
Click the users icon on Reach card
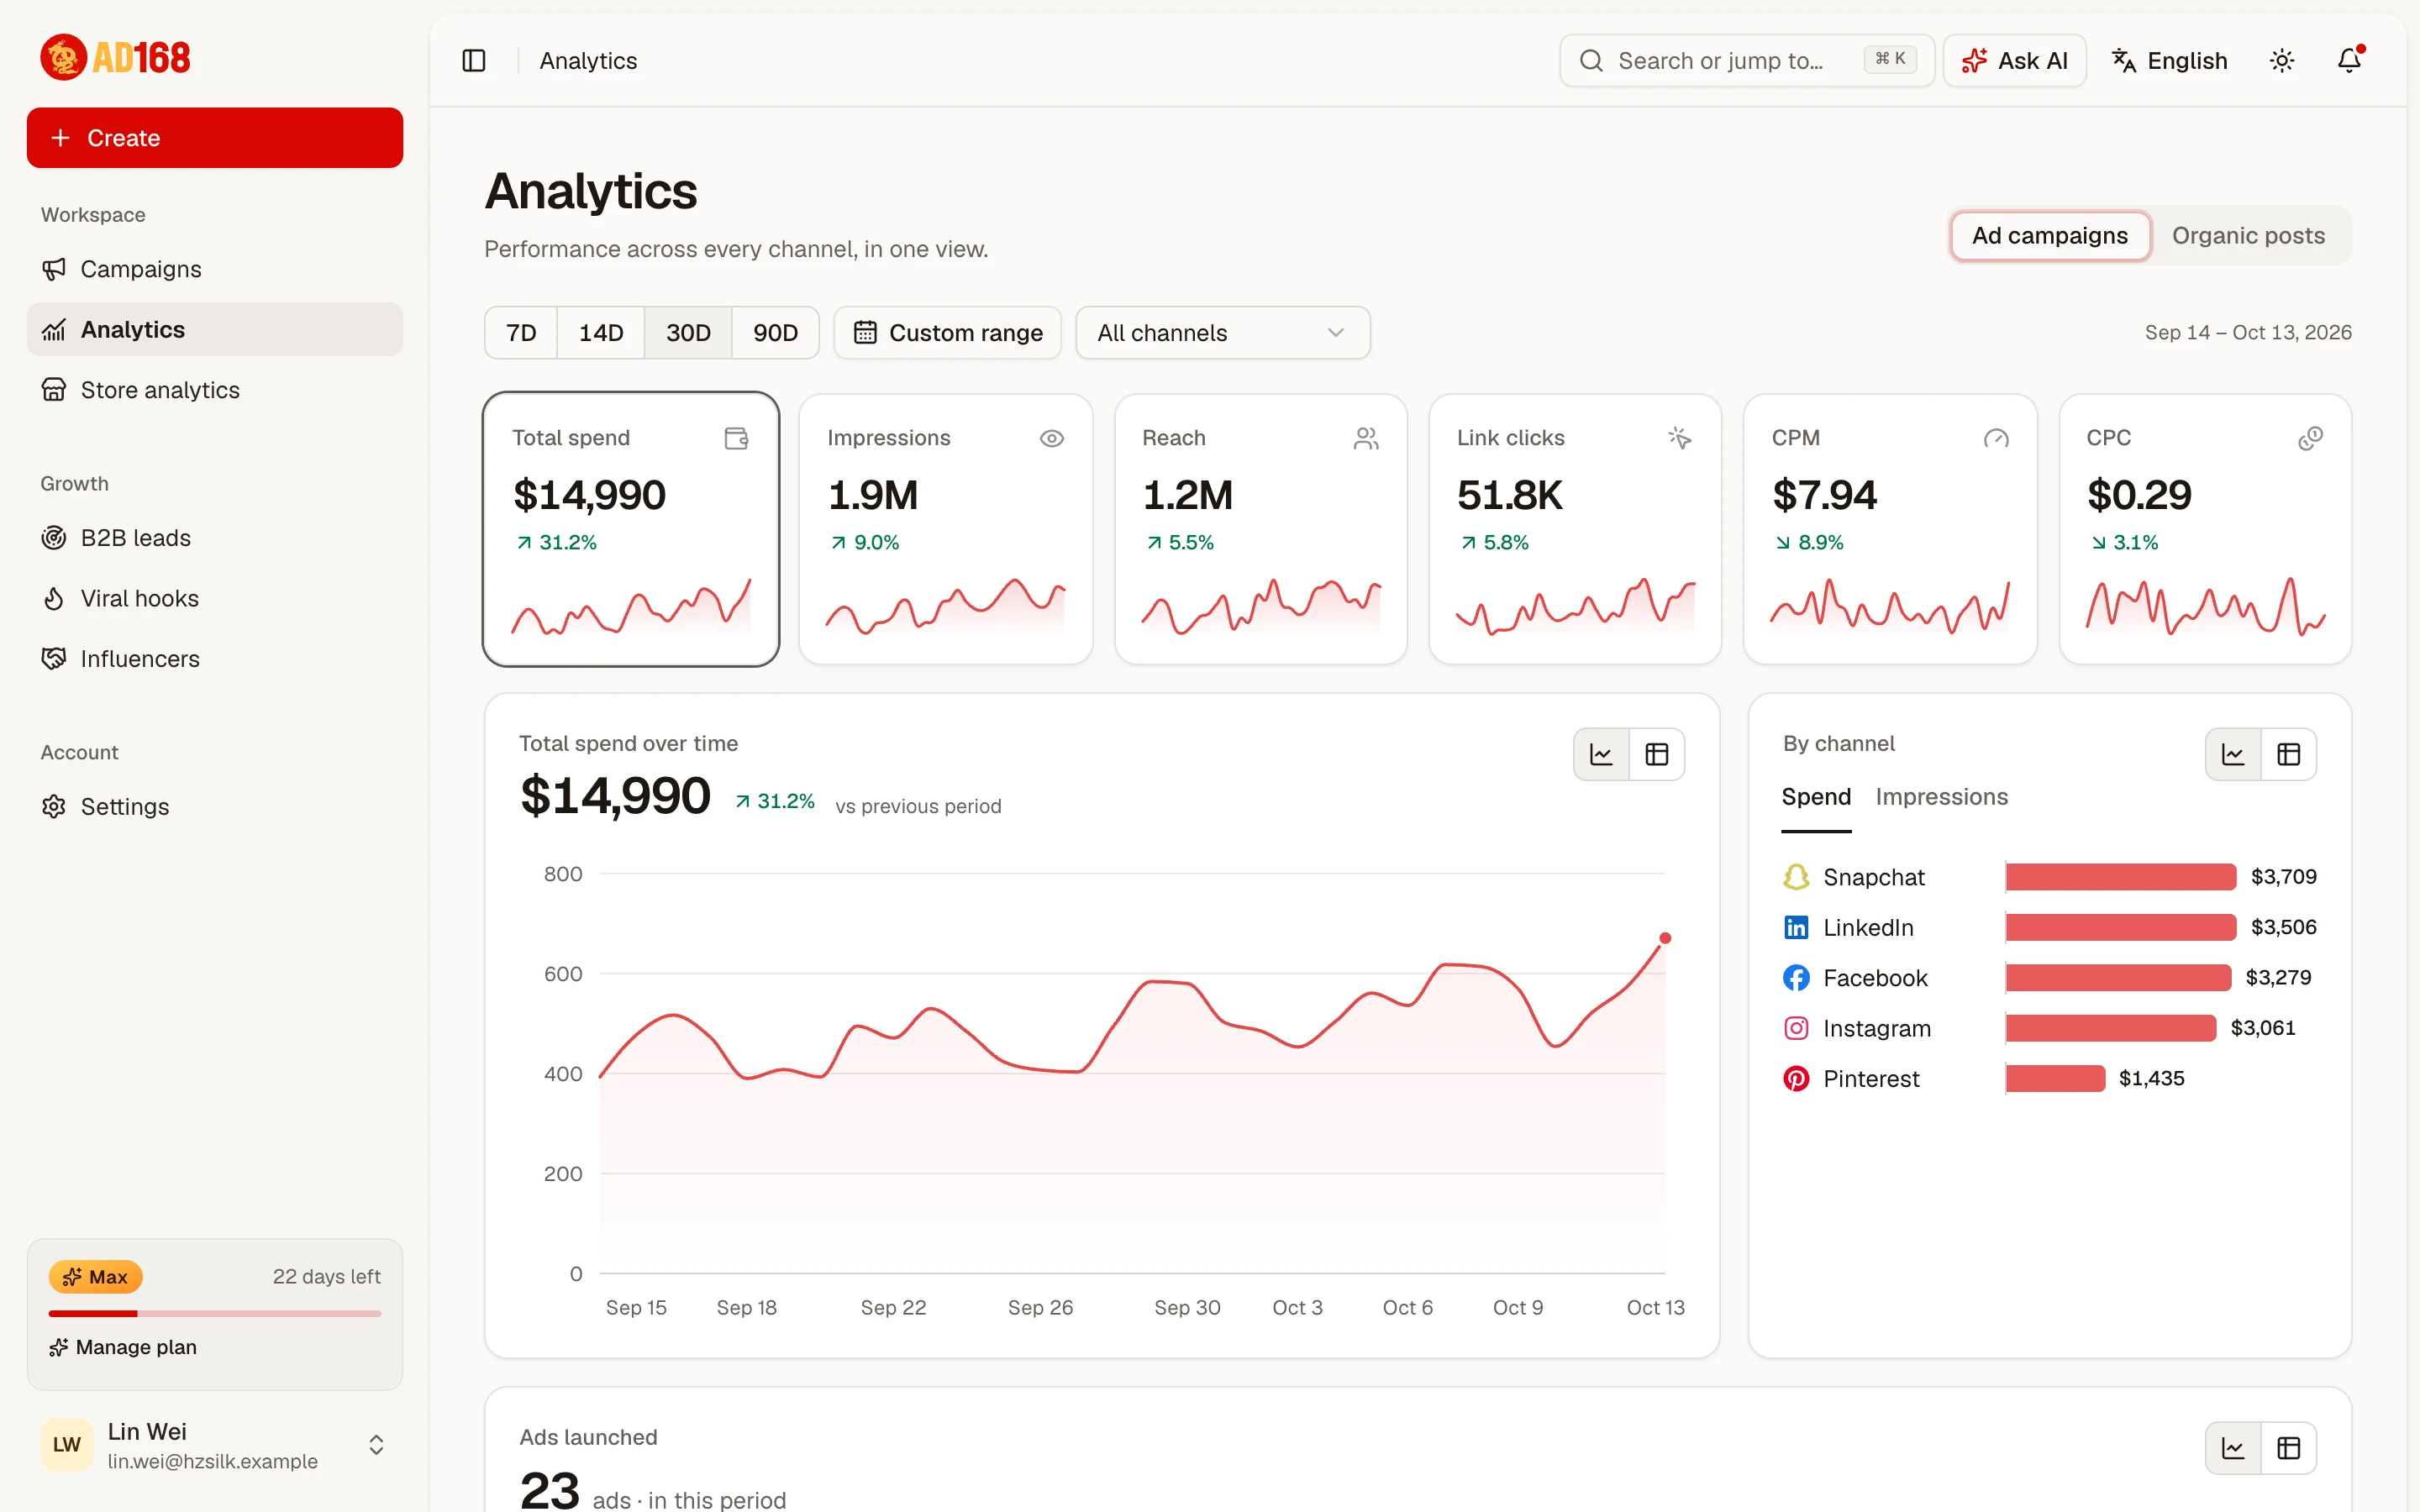tap(1366, 438)
